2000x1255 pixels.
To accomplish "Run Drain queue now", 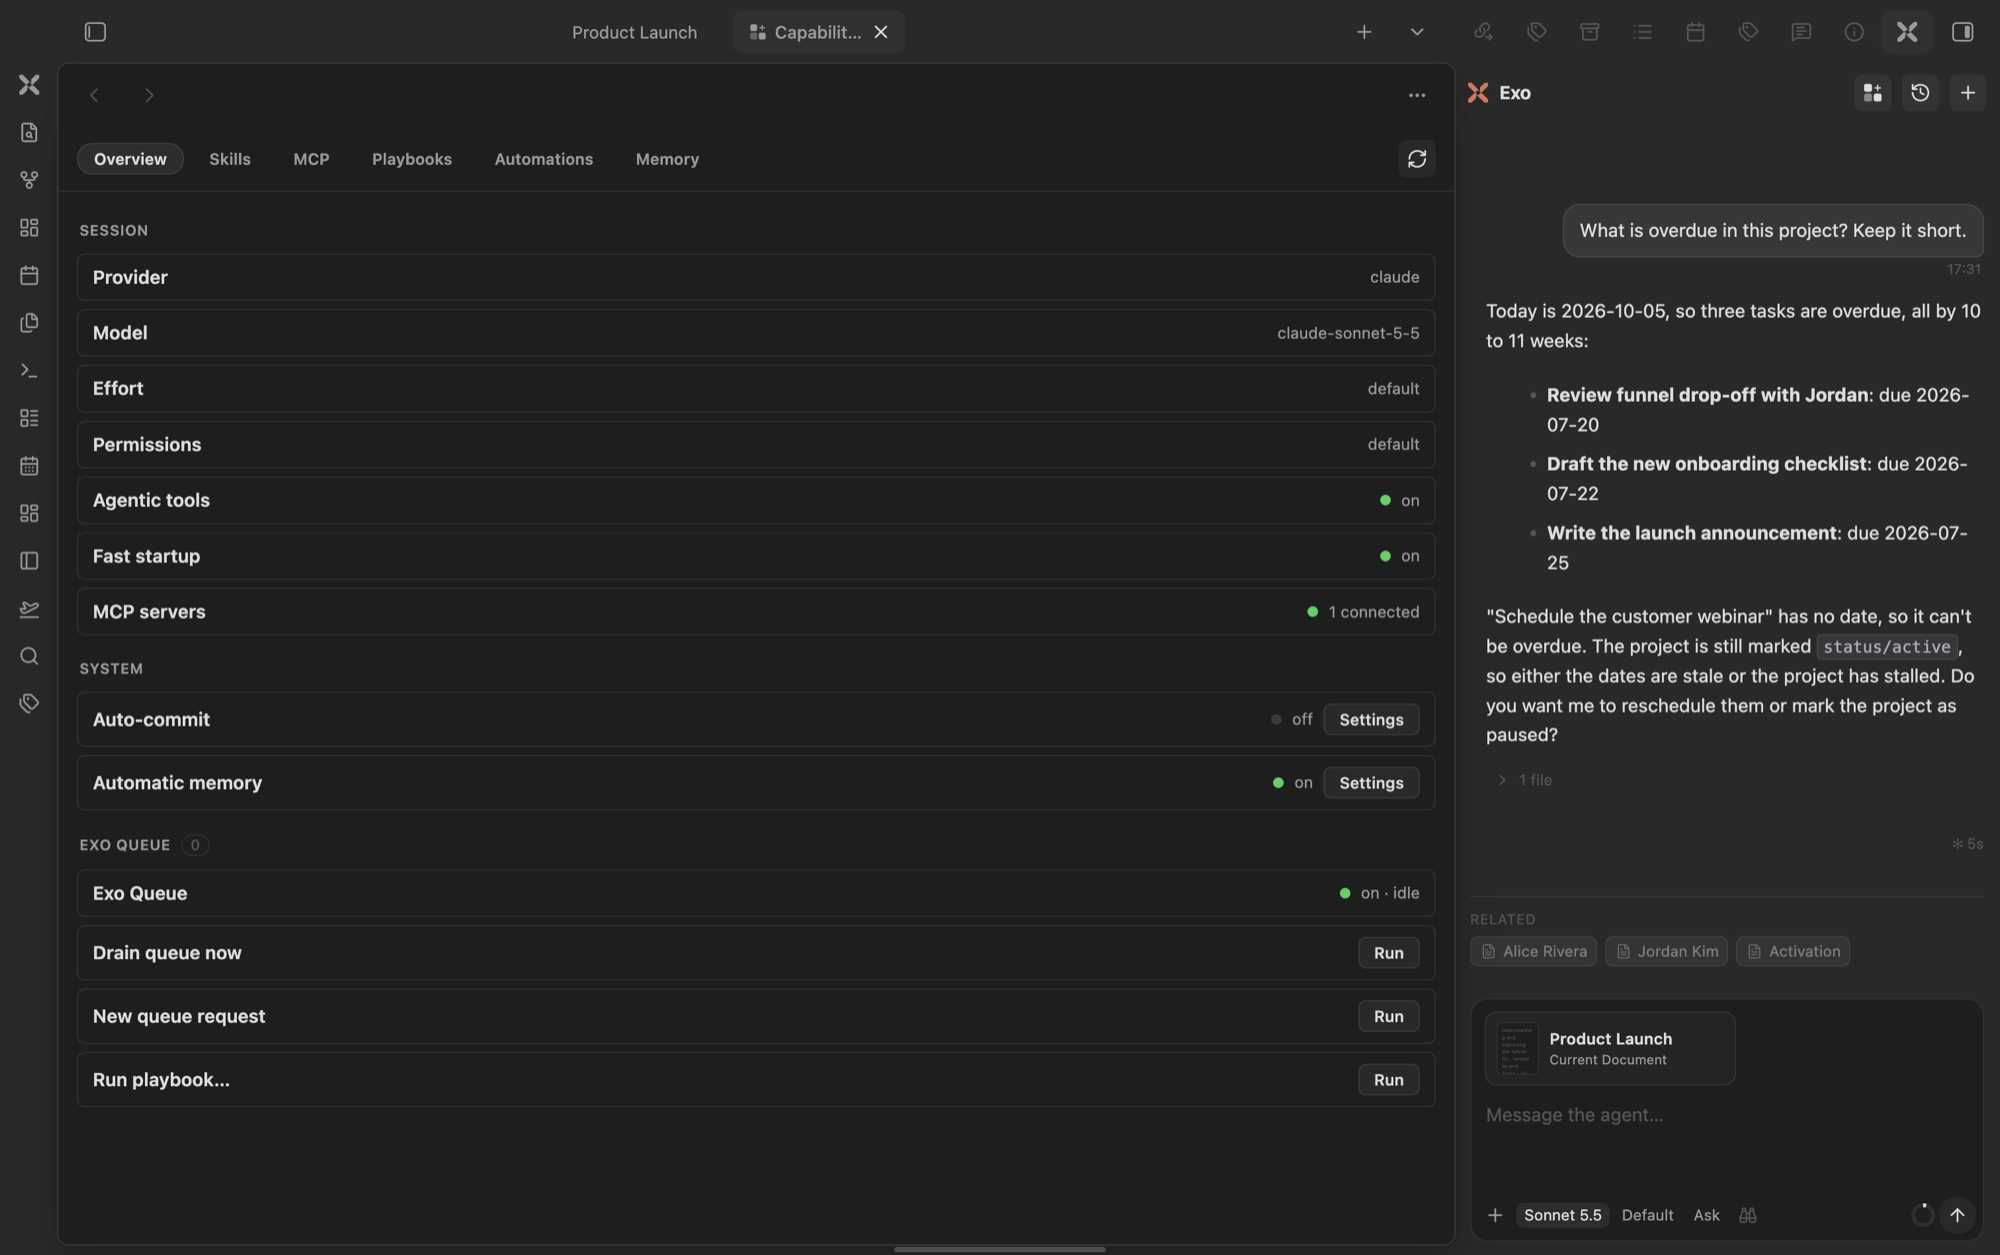I will pos(1388,953).
